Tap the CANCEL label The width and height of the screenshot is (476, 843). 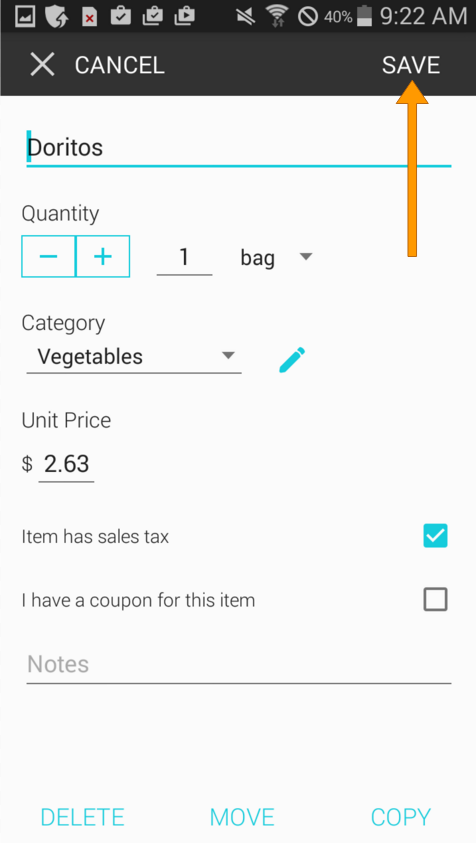(119, 66)
